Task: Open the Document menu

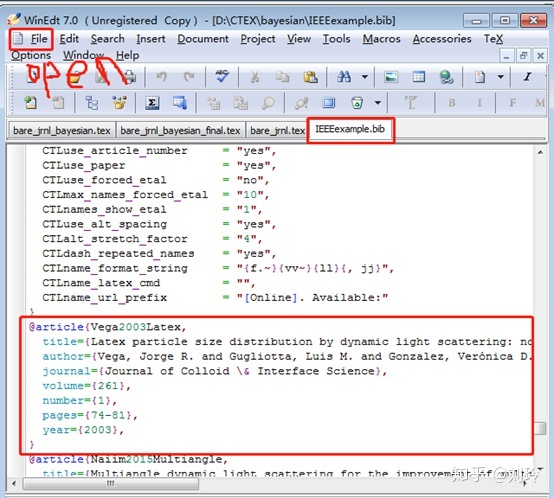Action: pyautogui.click(x=203, y=39)
